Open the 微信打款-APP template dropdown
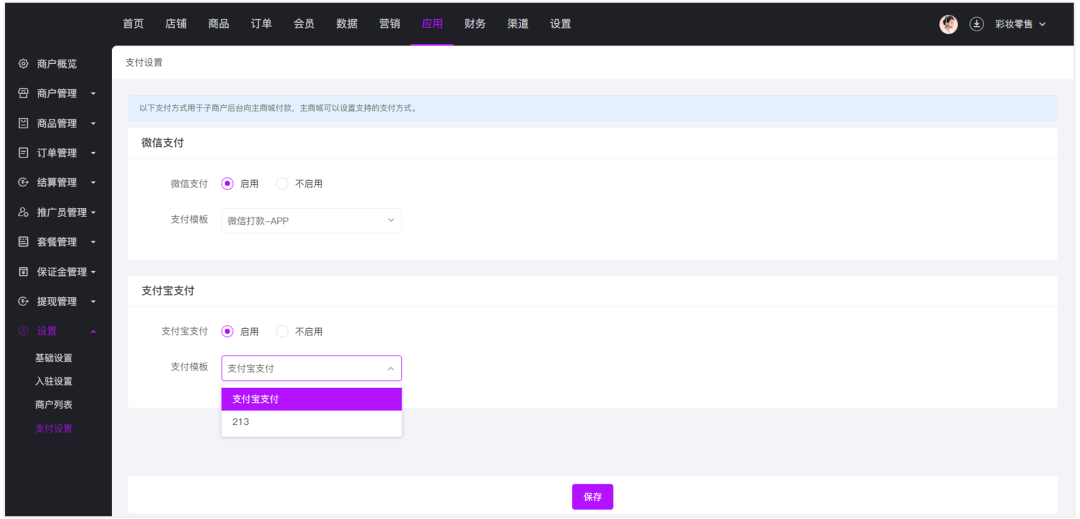 coord(311,221)
